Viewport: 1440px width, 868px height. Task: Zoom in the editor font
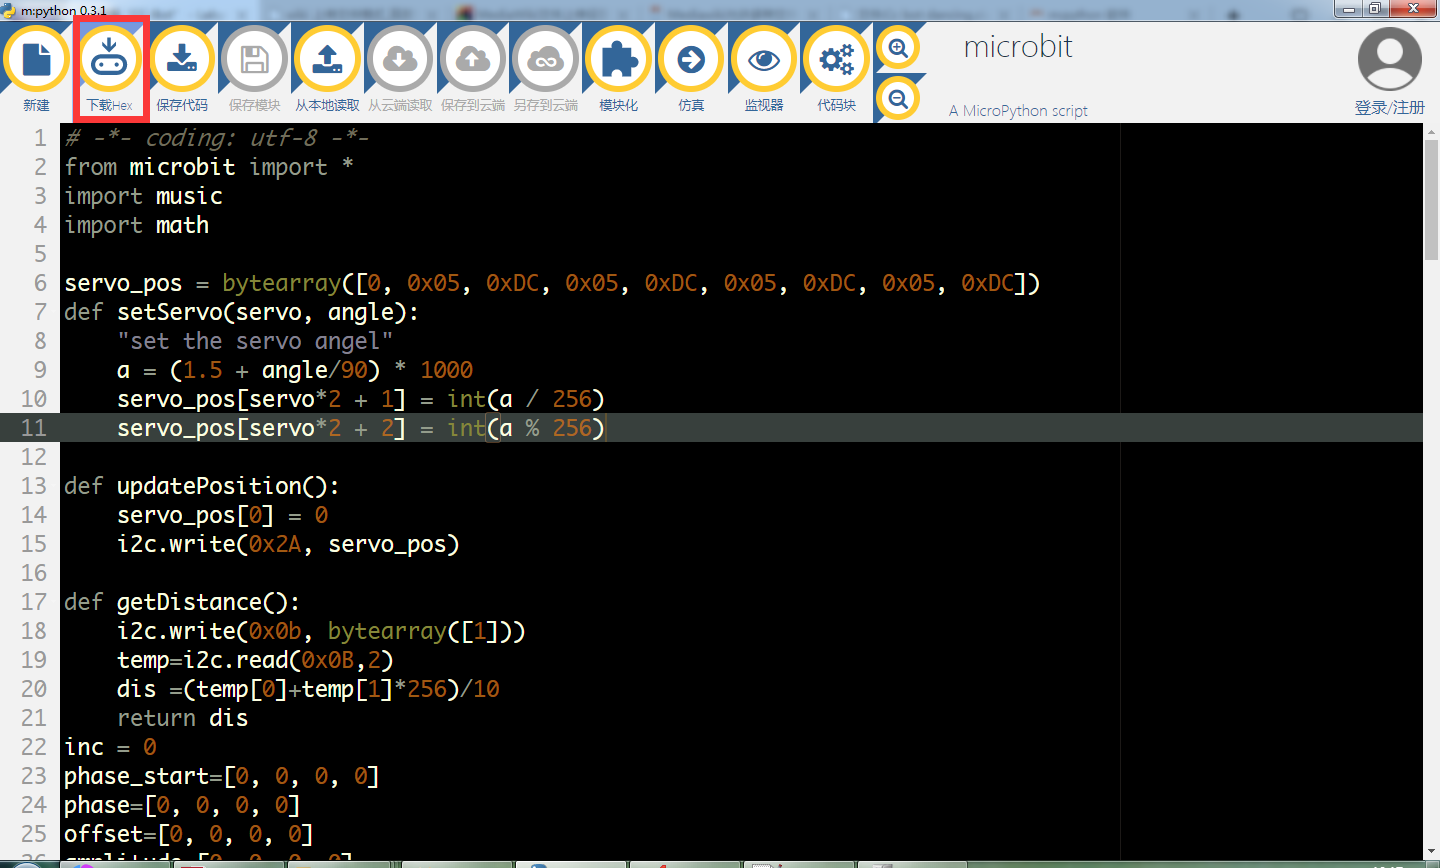(x=898, y=48)
